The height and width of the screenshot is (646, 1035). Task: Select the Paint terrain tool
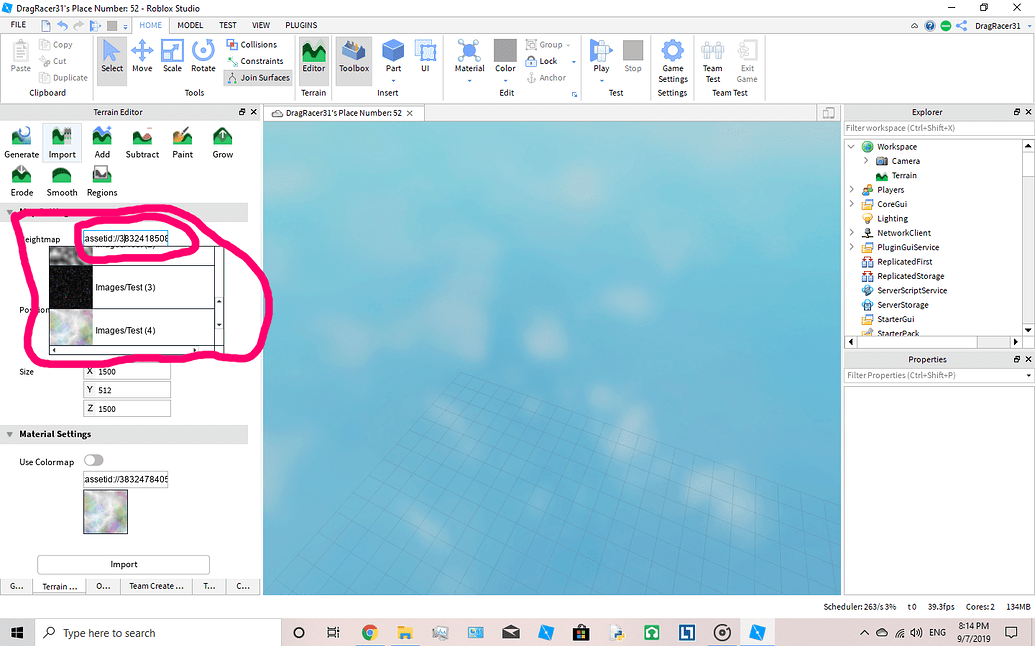[x=182, y=143]
